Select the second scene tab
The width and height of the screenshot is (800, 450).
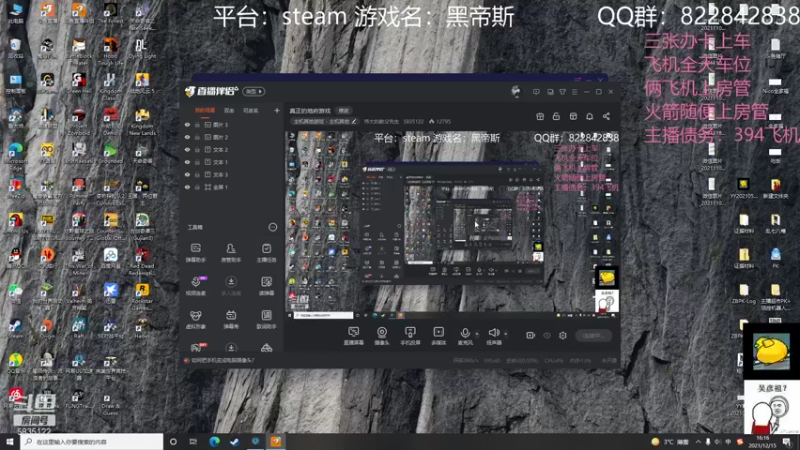tap(229, 110)
